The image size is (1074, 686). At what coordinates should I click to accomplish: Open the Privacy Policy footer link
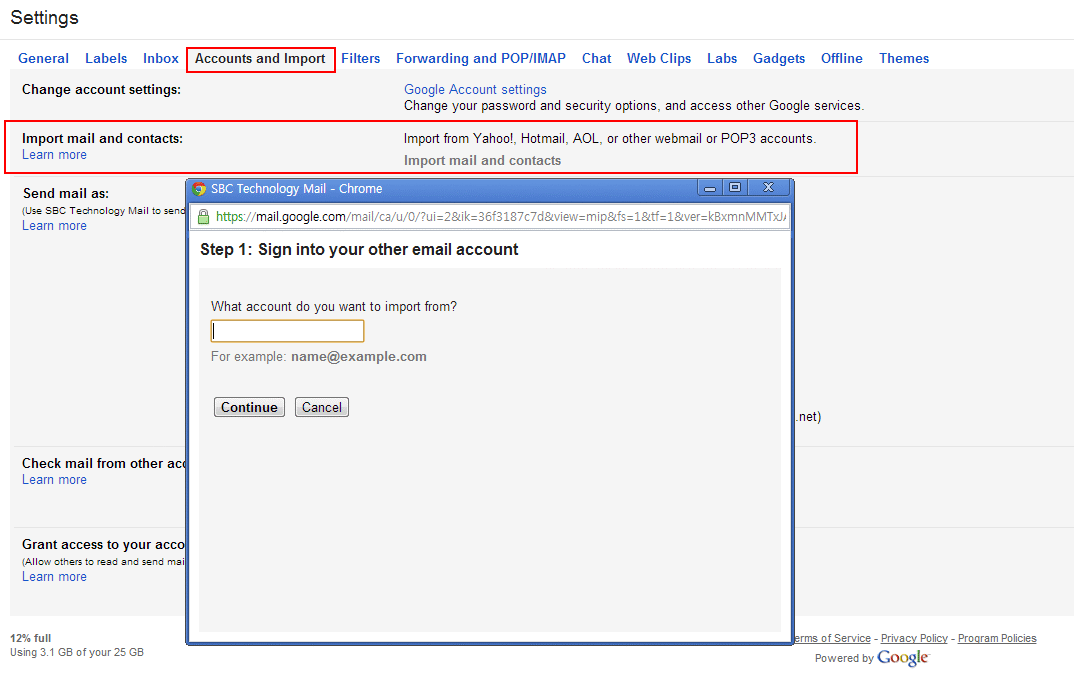tap(914, 638)
